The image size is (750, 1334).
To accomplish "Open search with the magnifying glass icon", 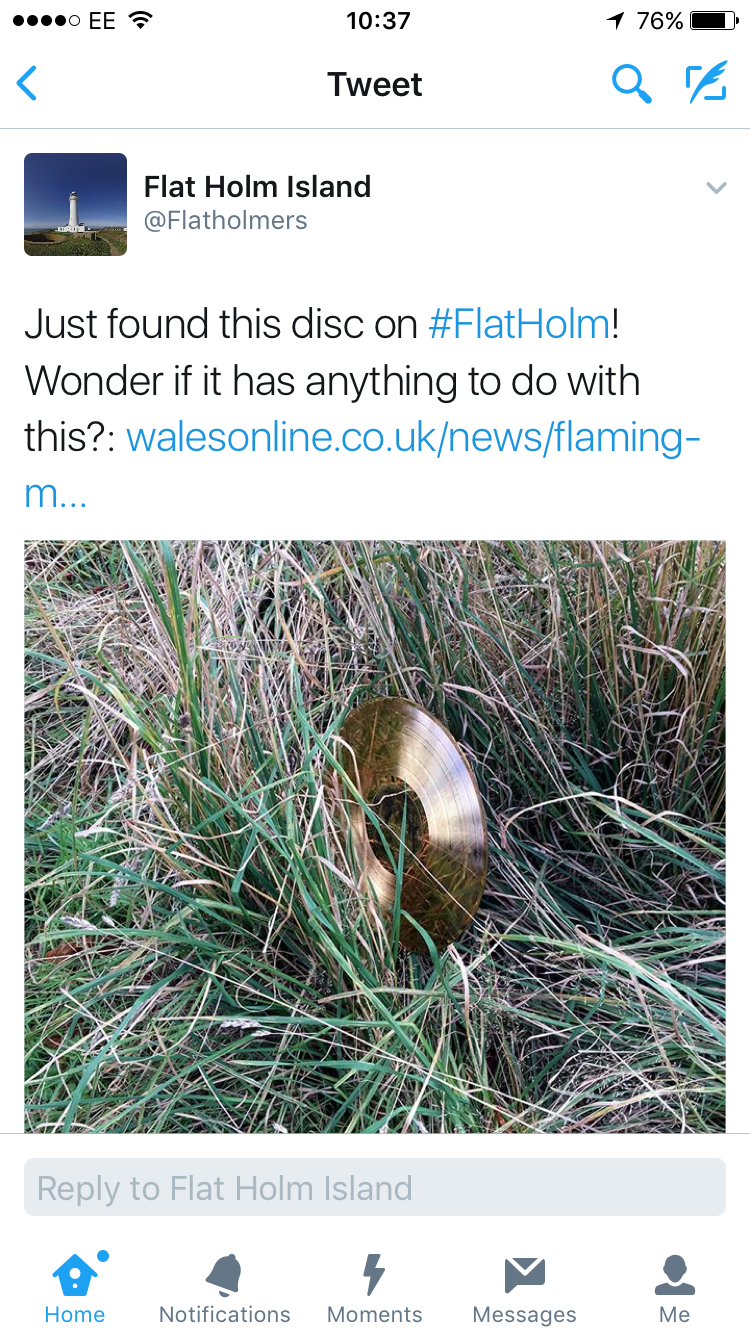I will (631, 84).
